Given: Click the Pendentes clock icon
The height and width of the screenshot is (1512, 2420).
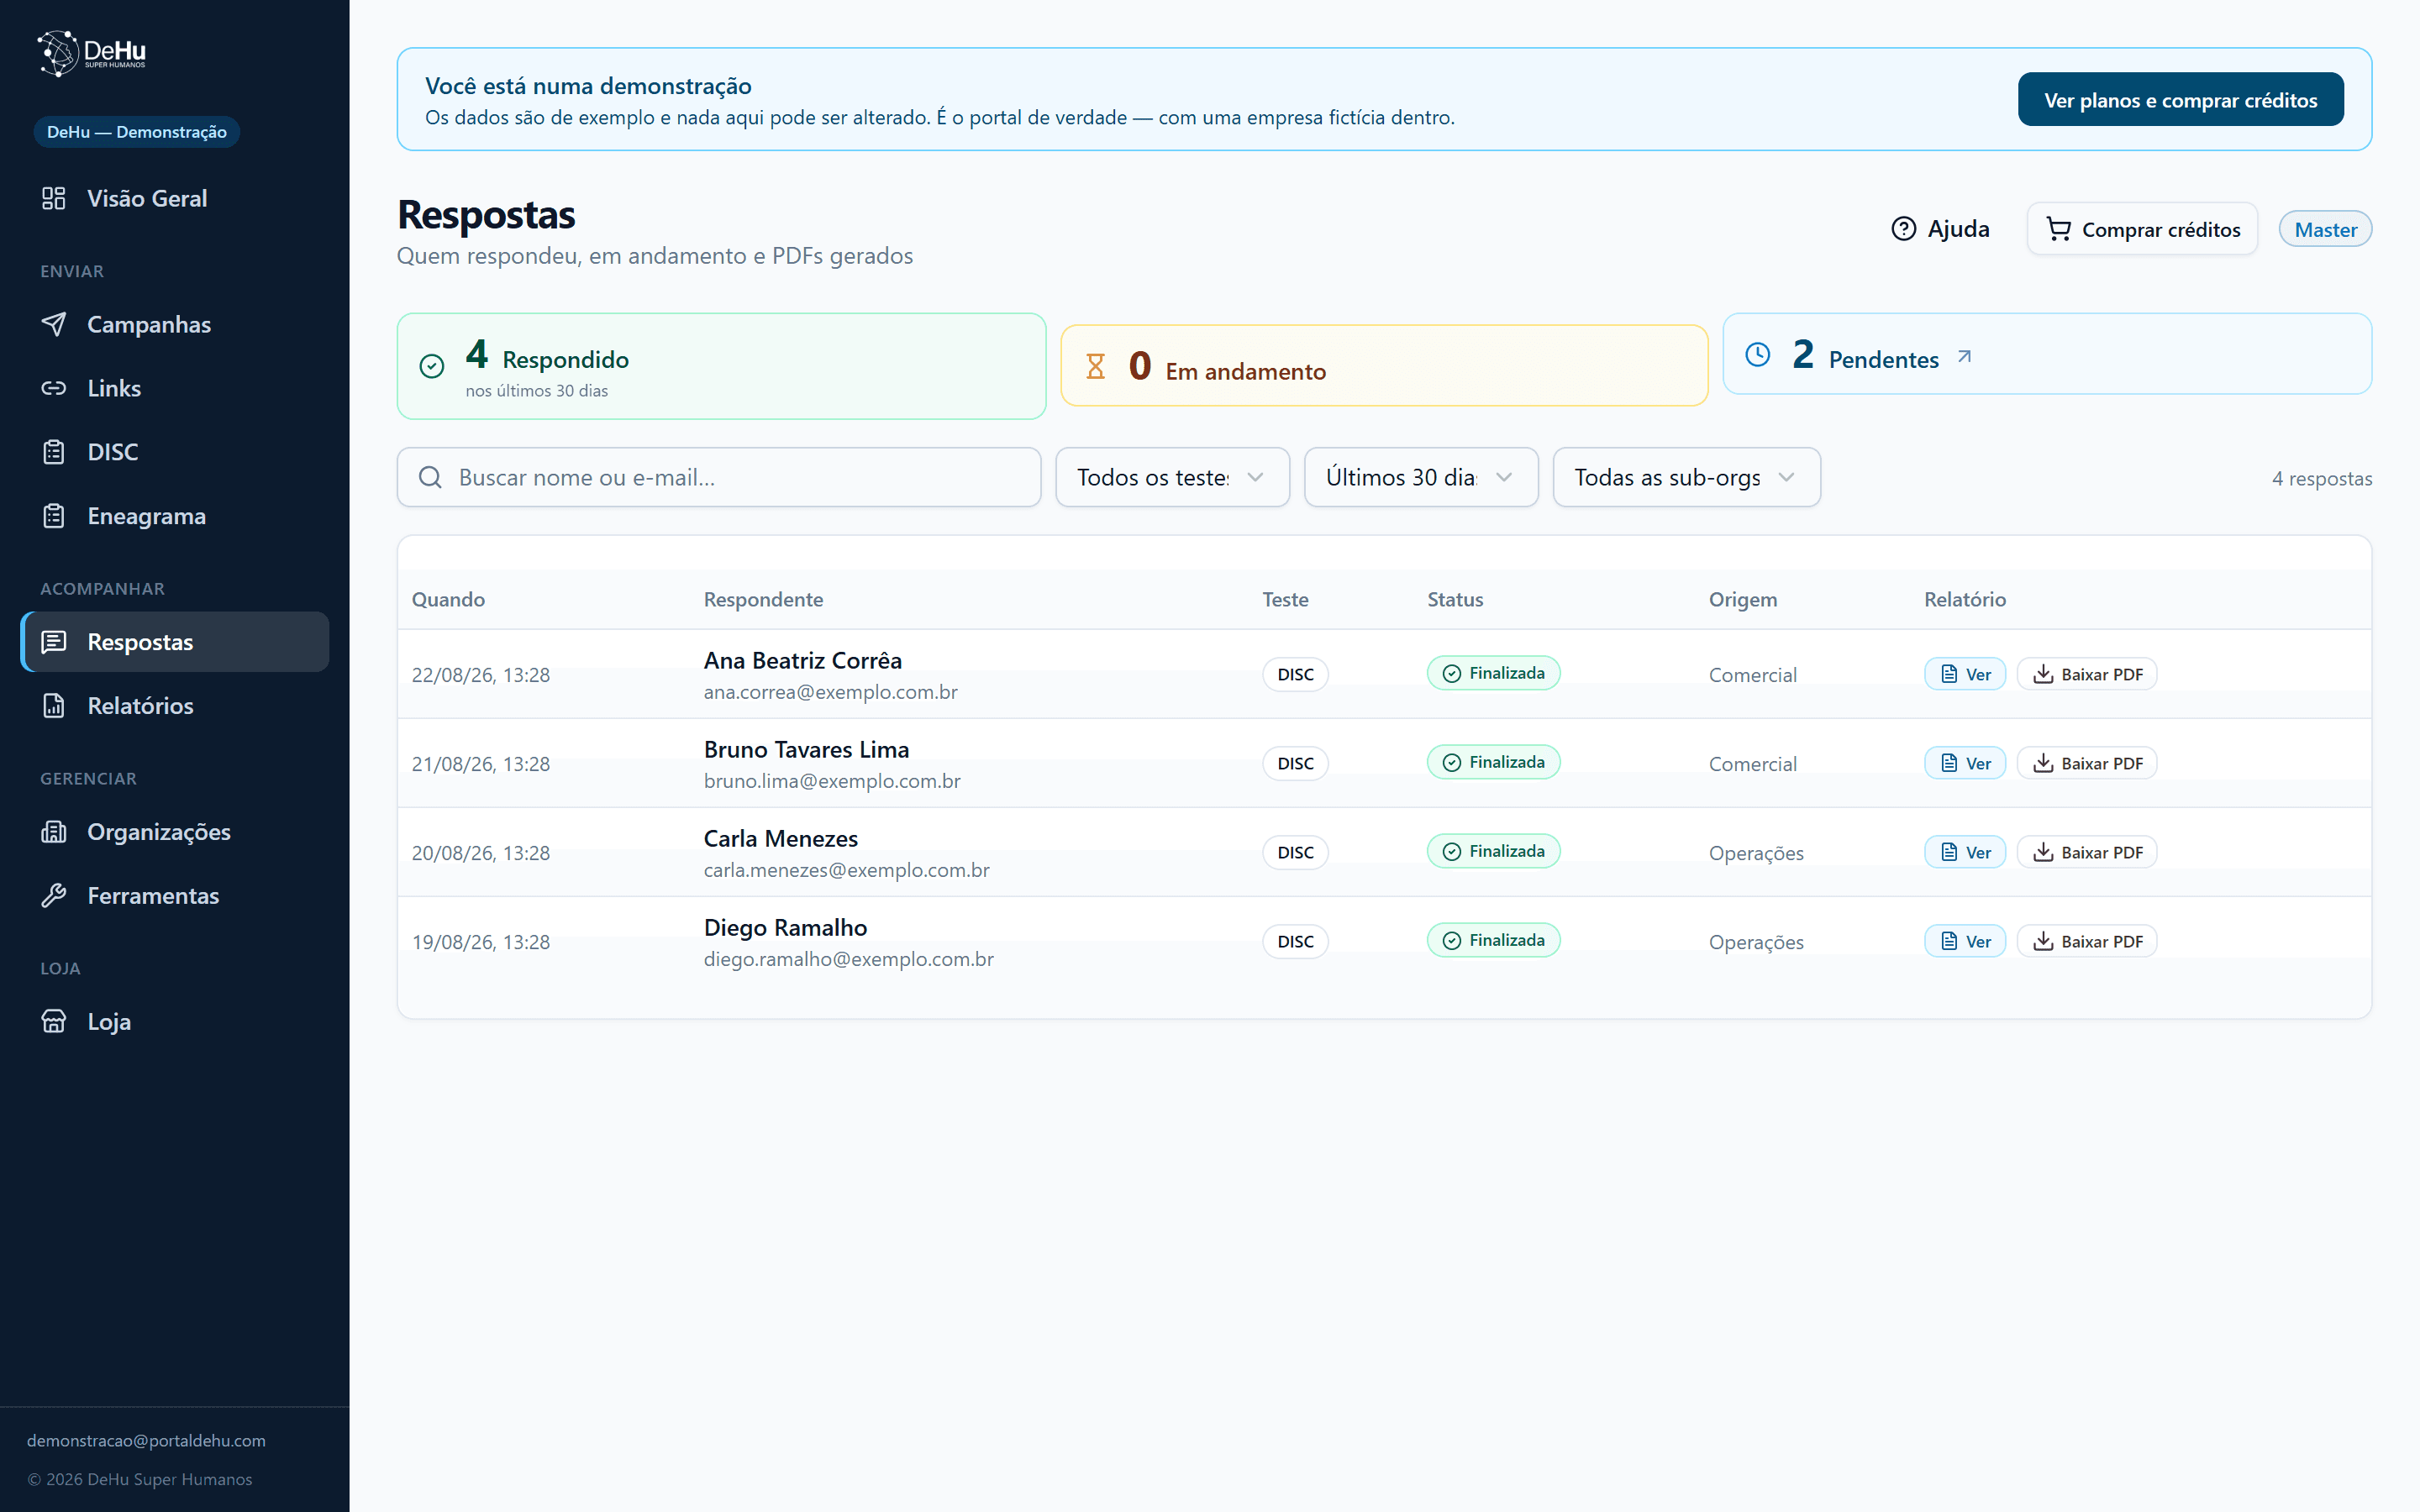Looking at the screenshot, I should point(1758,354).
